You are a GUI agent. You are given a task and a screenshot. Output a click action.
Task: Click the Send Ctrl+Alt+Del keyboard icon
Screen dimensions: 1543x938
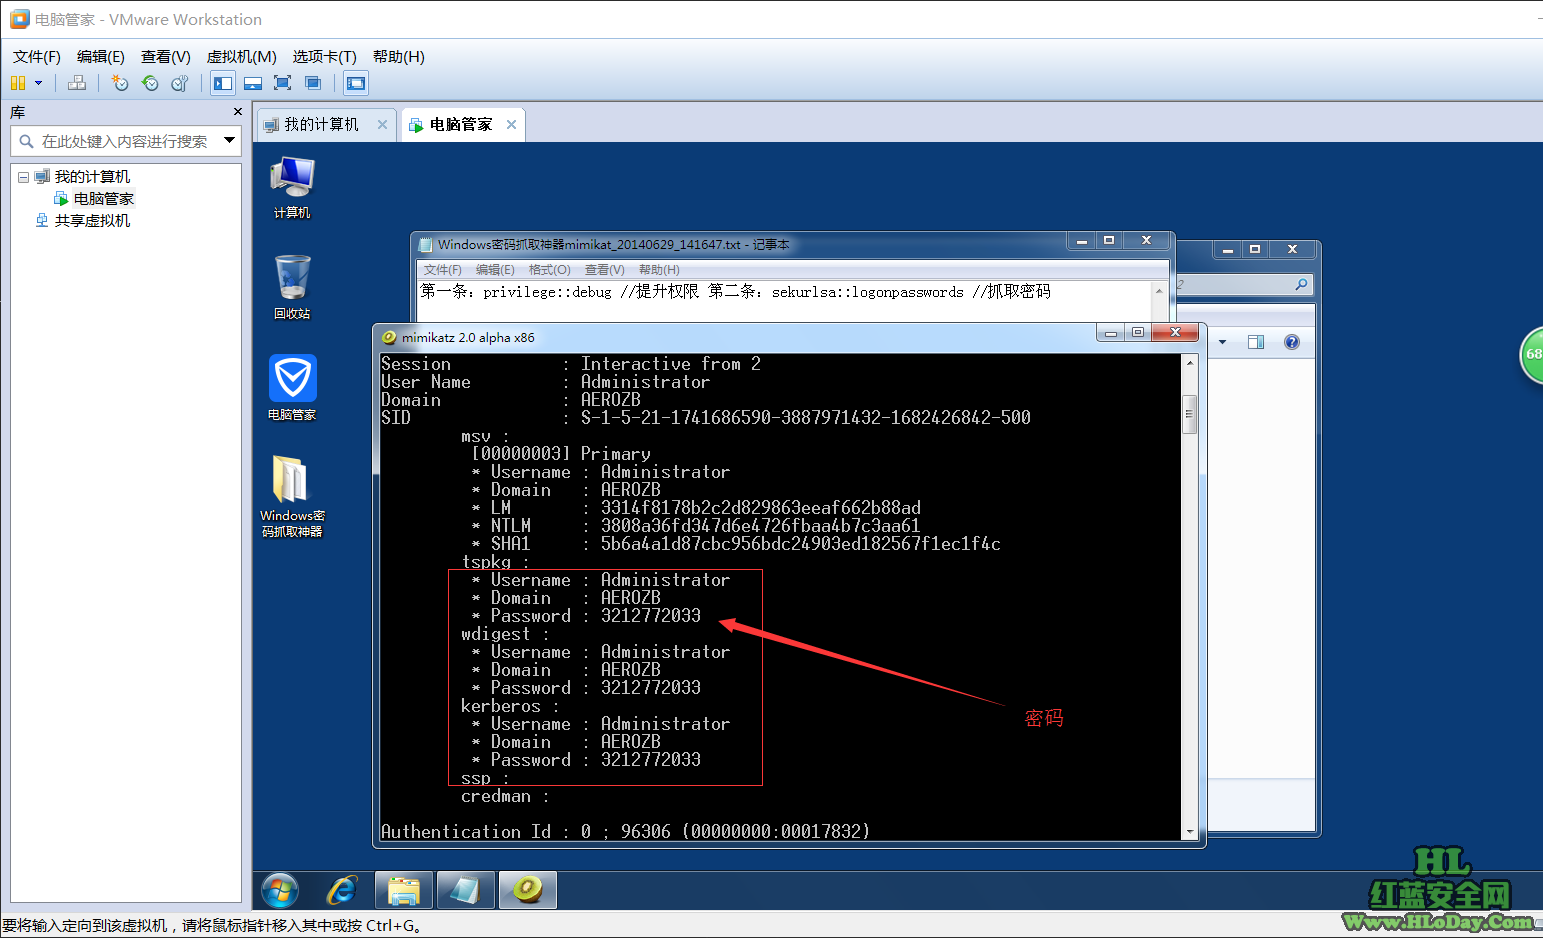pyautogui.click(x=77, y=83)
